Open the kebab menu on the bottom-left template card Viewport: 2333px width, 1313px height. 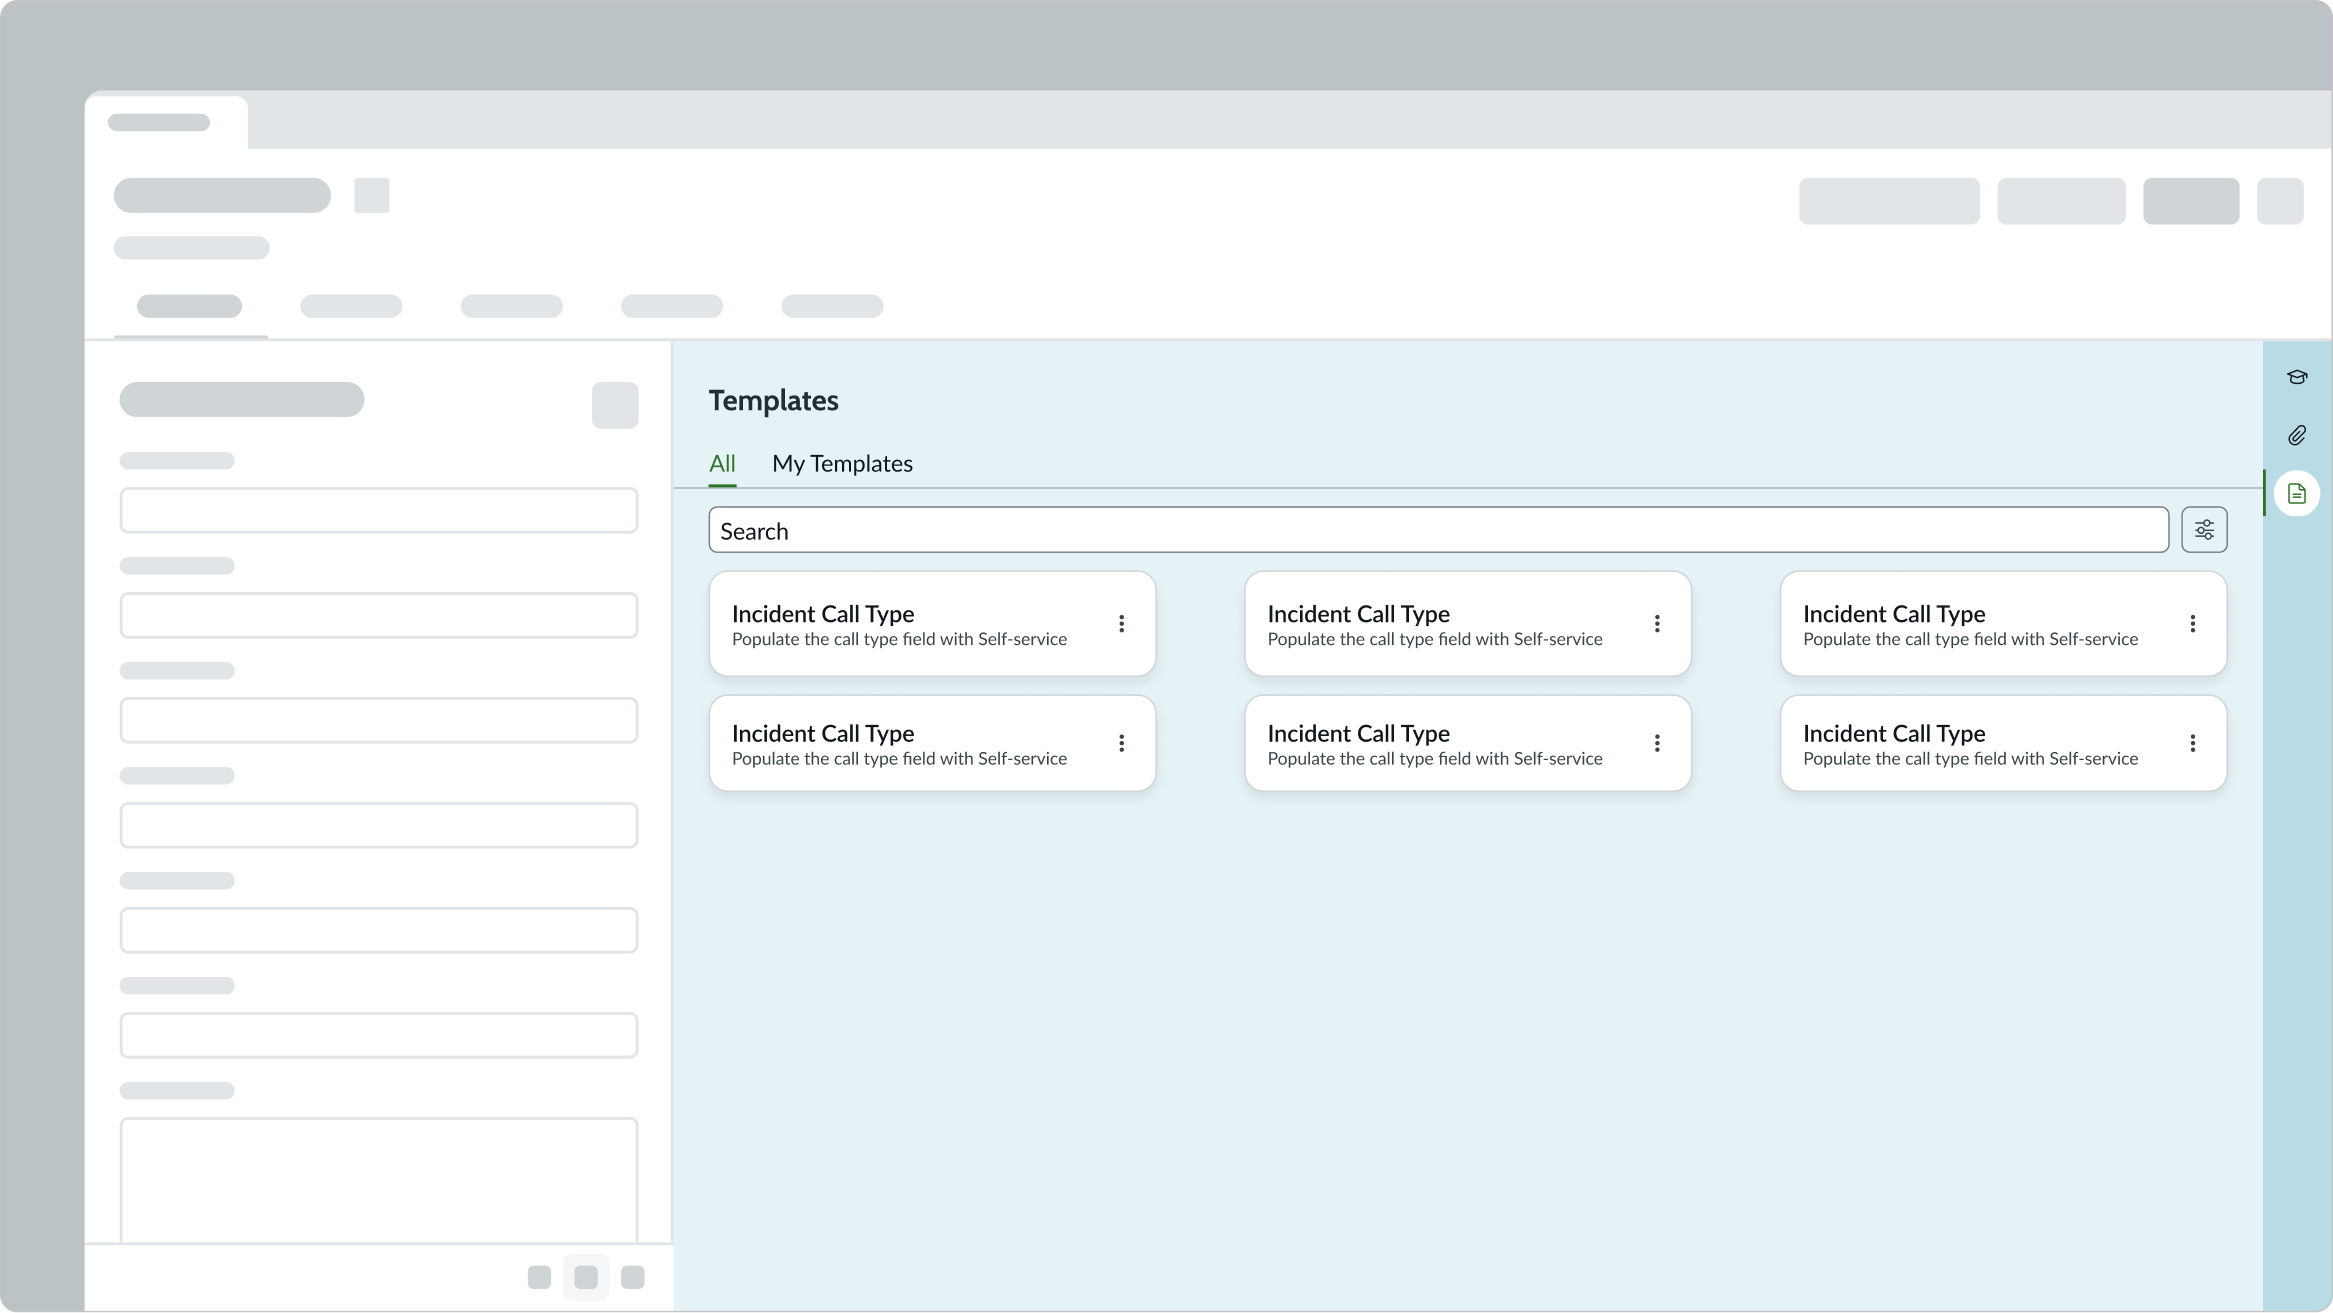(x=1121, y=743)
